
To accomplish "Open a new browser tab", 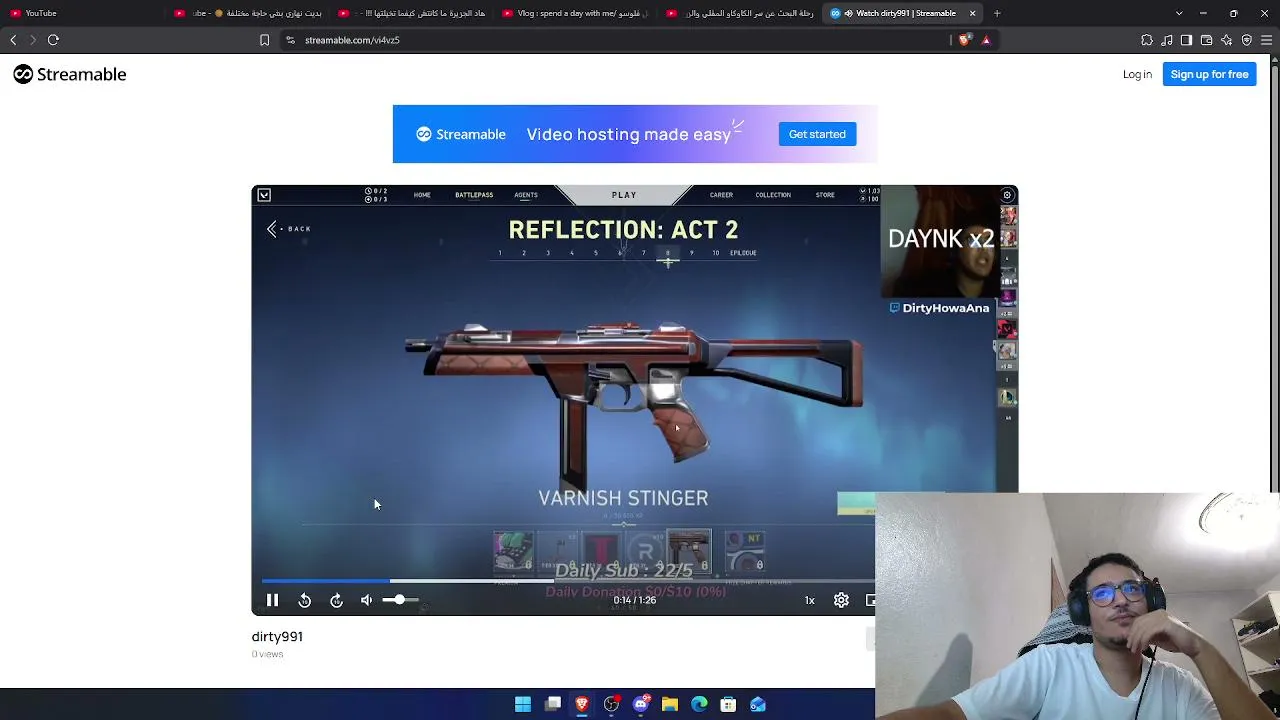I will (997, 13).
